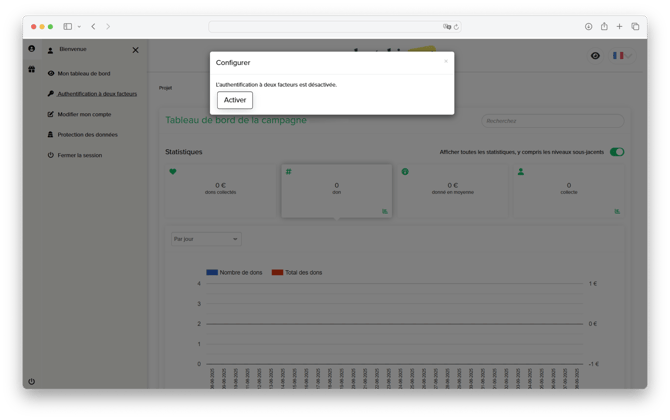670x420 pixels.
Task: Click the icon on donné en moyenne card
Action: [405, 171]
